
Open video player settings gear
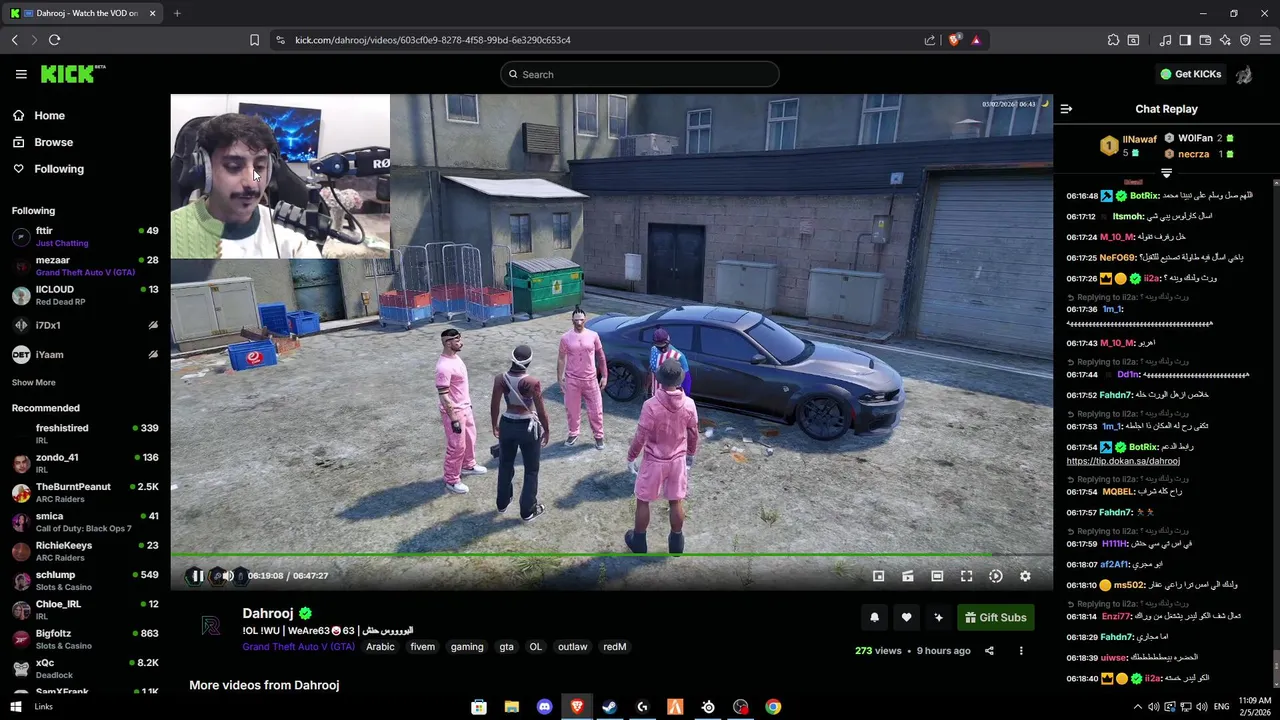[x=1025, y=576]
